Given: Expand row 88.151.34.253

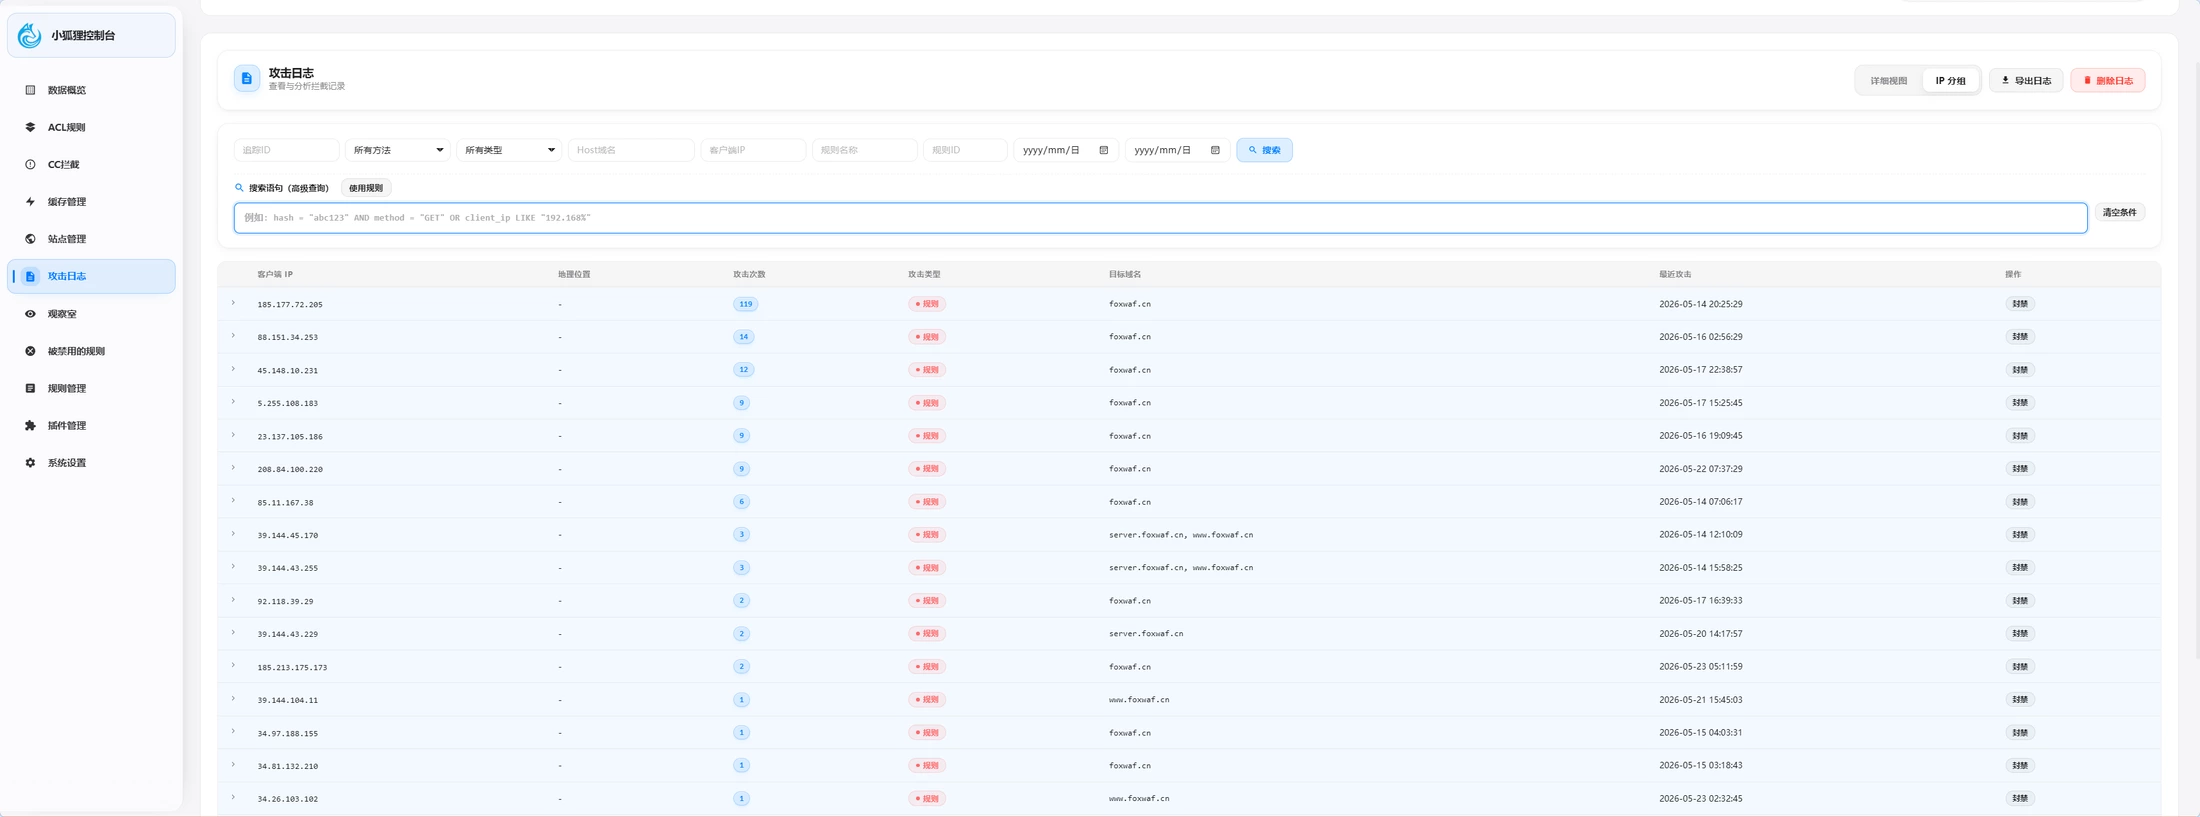Looking at the screenshot, I should click(x=233, y=336).
